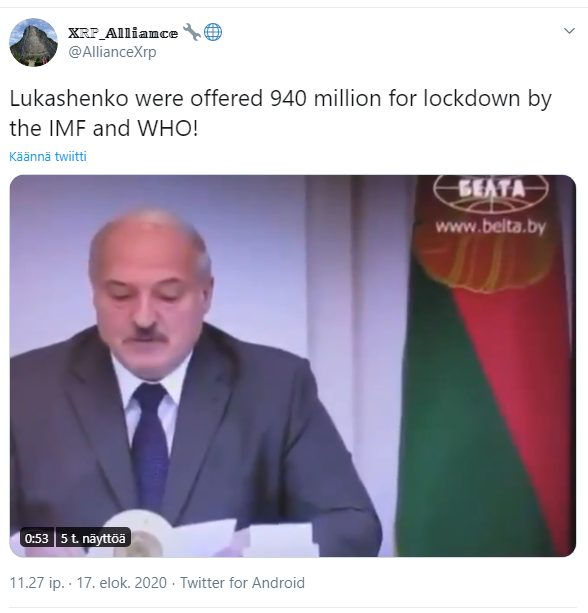Click the 0:53 video duration badge
588x613 pixels.
tap(36, 538)
